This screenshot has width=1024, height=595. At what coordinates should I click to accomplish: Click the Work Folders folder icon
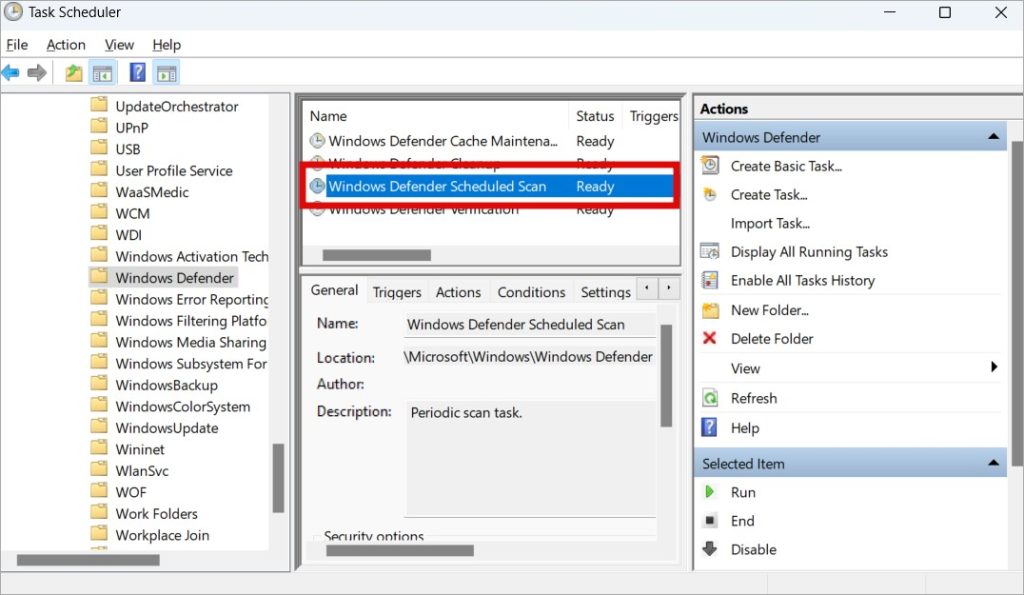[99, 512]
